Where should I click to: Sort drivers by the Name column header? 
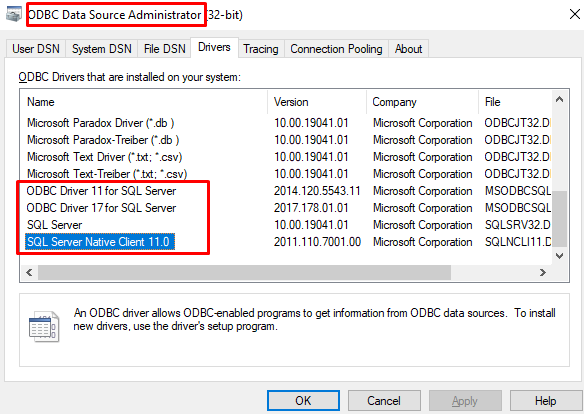click(144, 102)
